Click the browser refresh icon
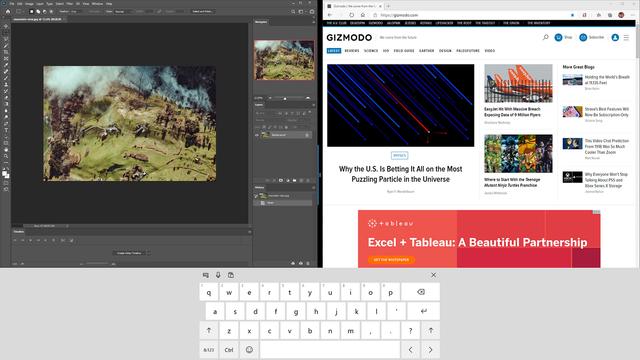 (351, 15)
